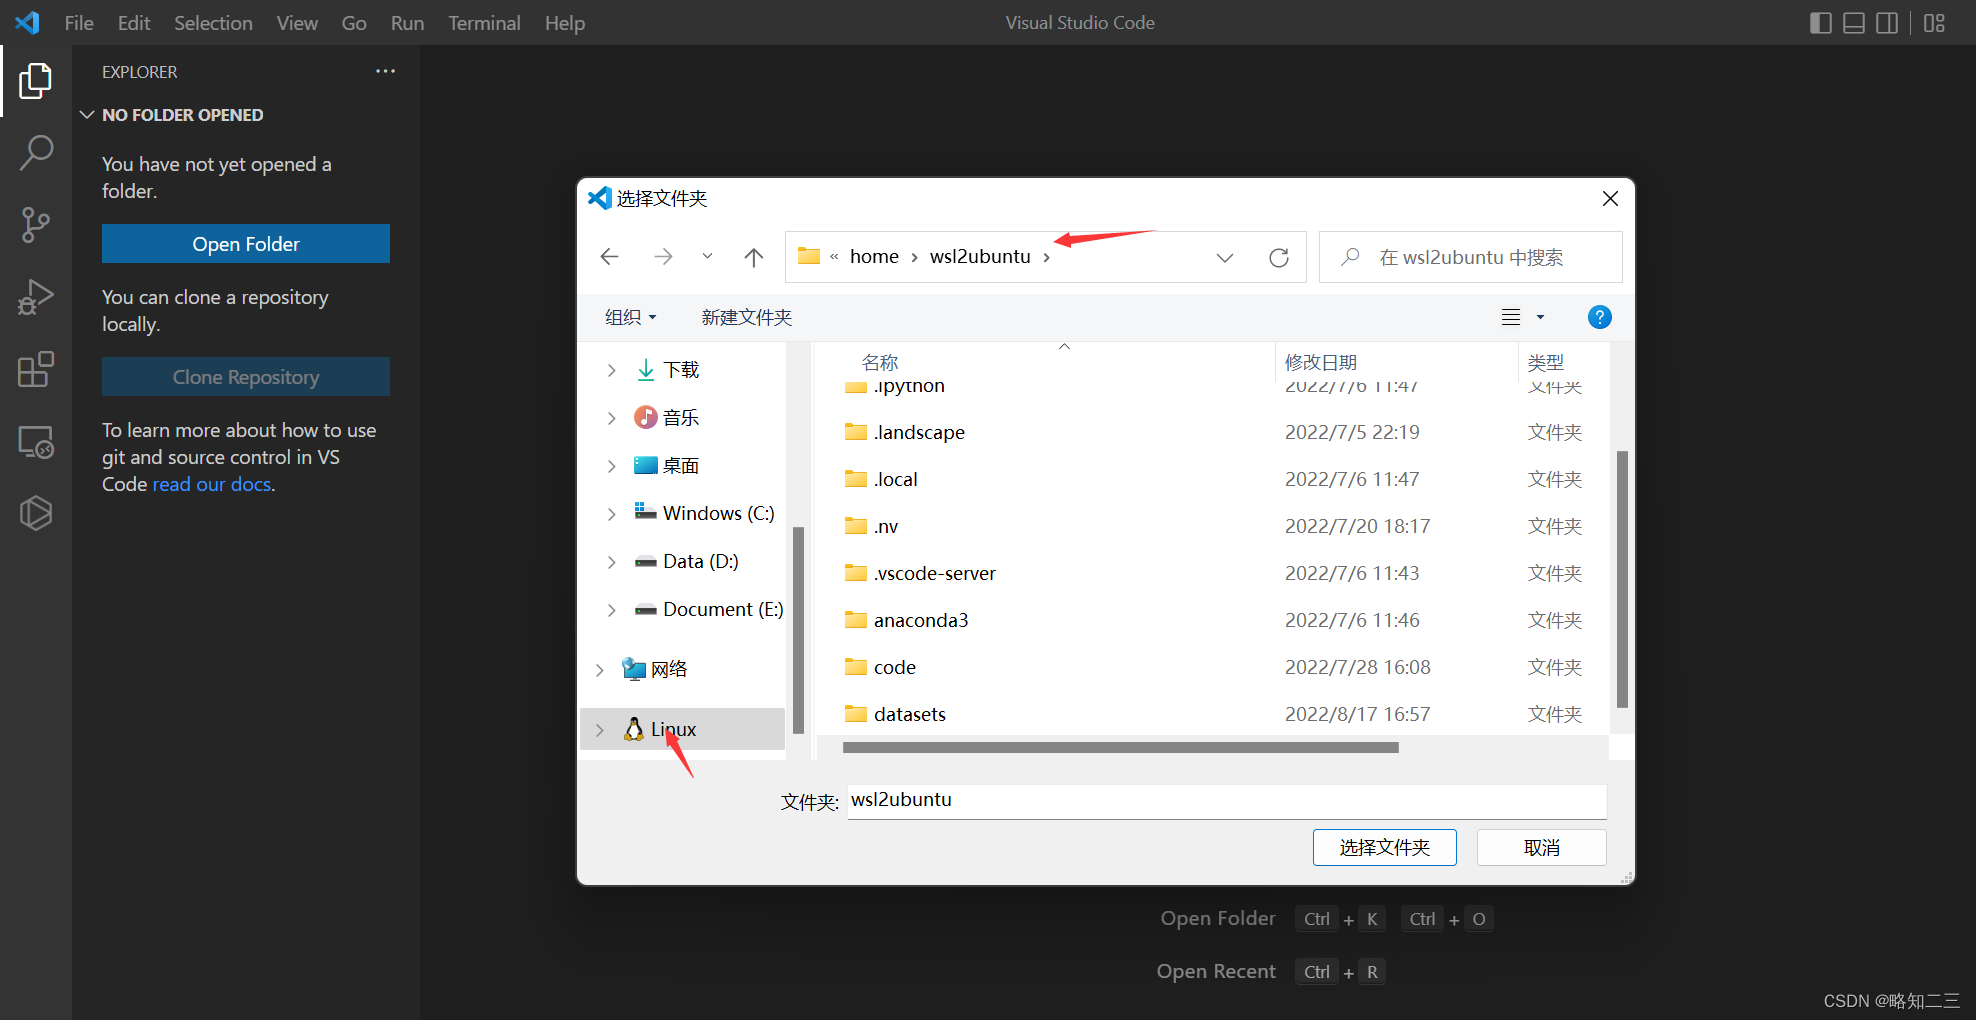The height and width of the screenshot is (1020, 1976).
Task: Toggle Primary Side Bar layout icon
Action: (x=1821, y=23)
